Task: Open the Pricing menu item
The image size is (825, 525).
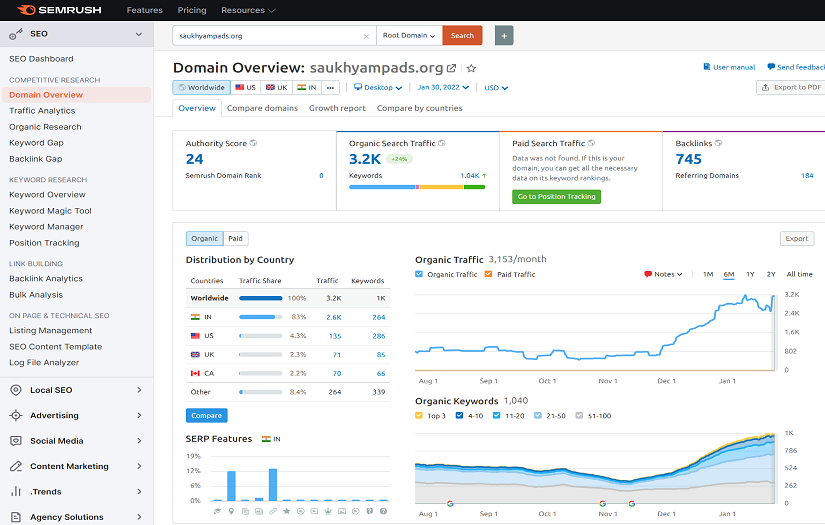Action: pyautogui.click(x=192, y=10)
